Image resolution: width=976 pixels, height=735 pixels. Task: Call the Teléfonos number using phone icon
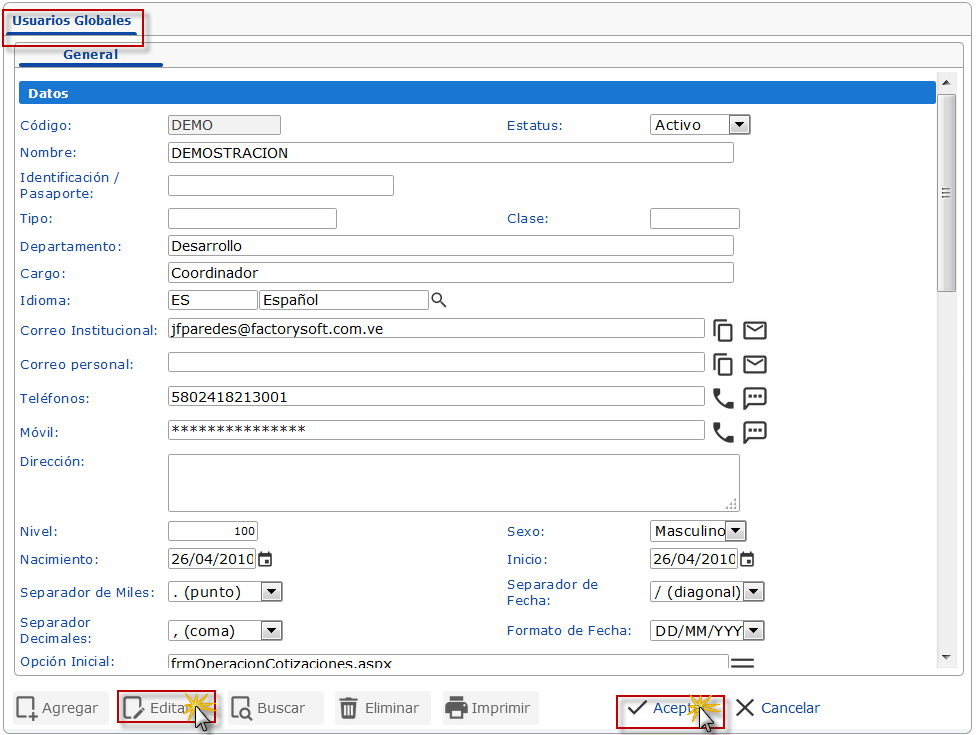(722, 398)
